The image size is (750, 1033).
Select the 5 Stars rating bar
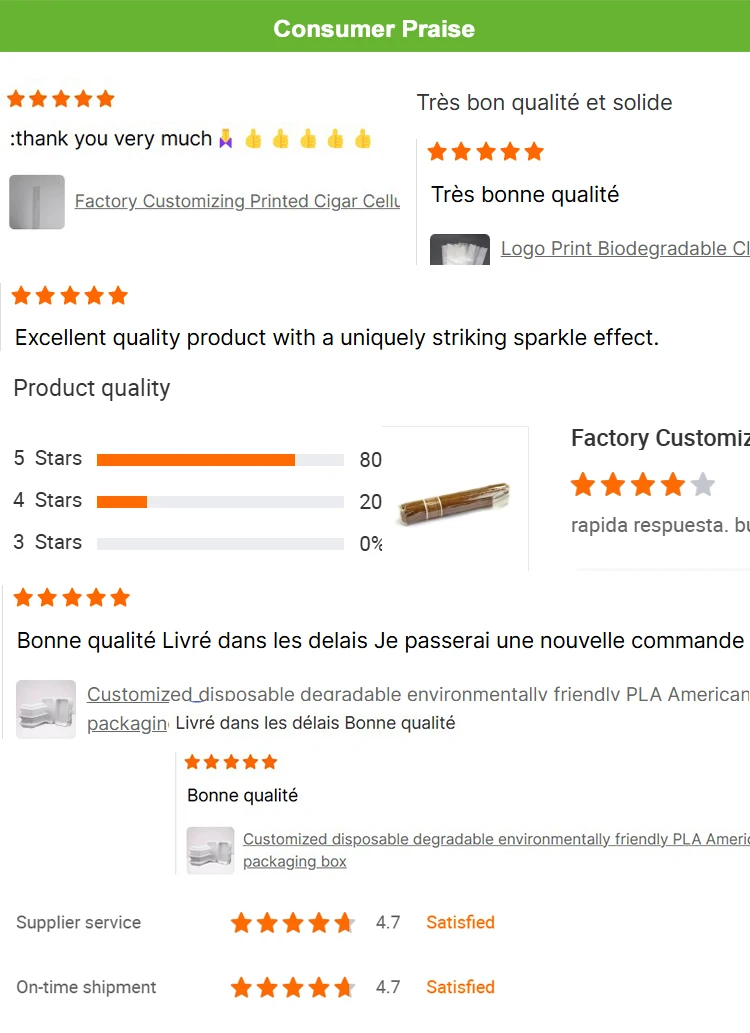pos(220,460)
